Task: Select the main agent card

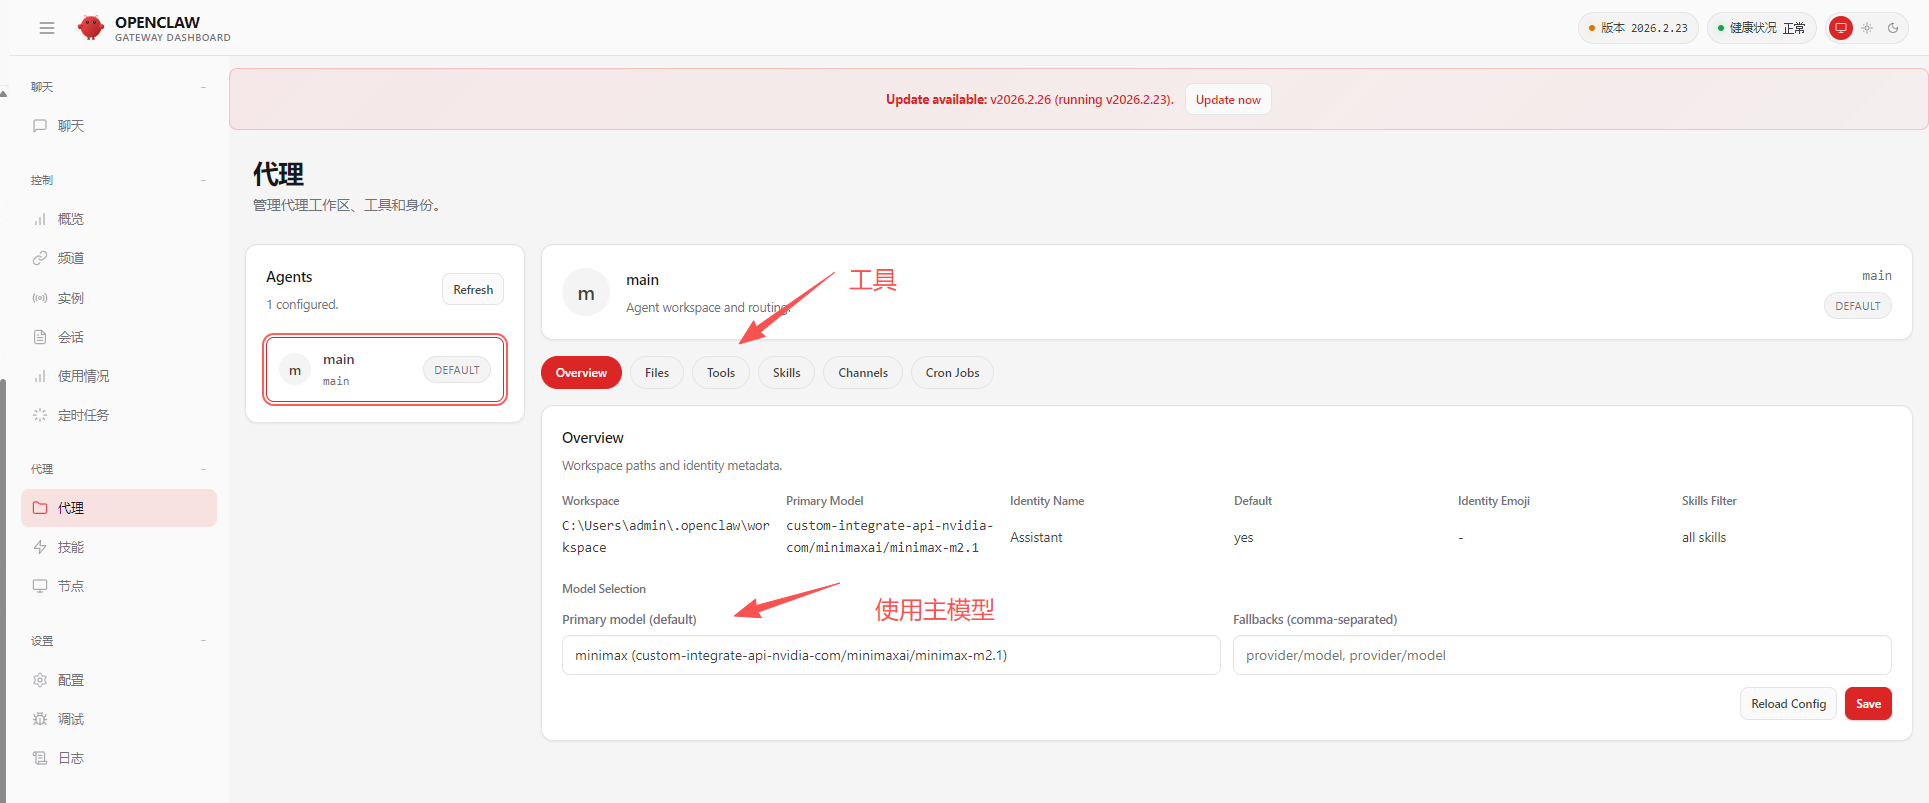Action: pos(385,370)
